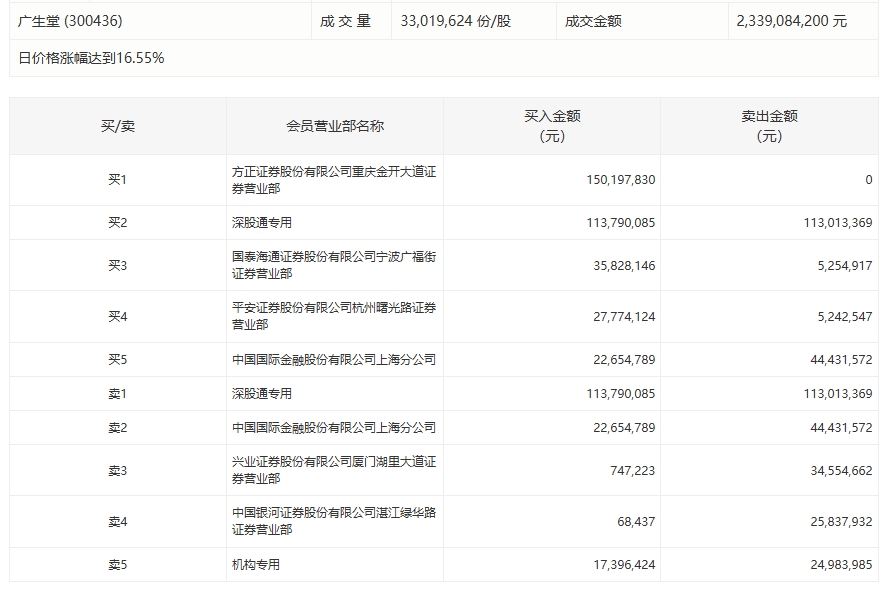Select sell amount 5,242,547

845,317
